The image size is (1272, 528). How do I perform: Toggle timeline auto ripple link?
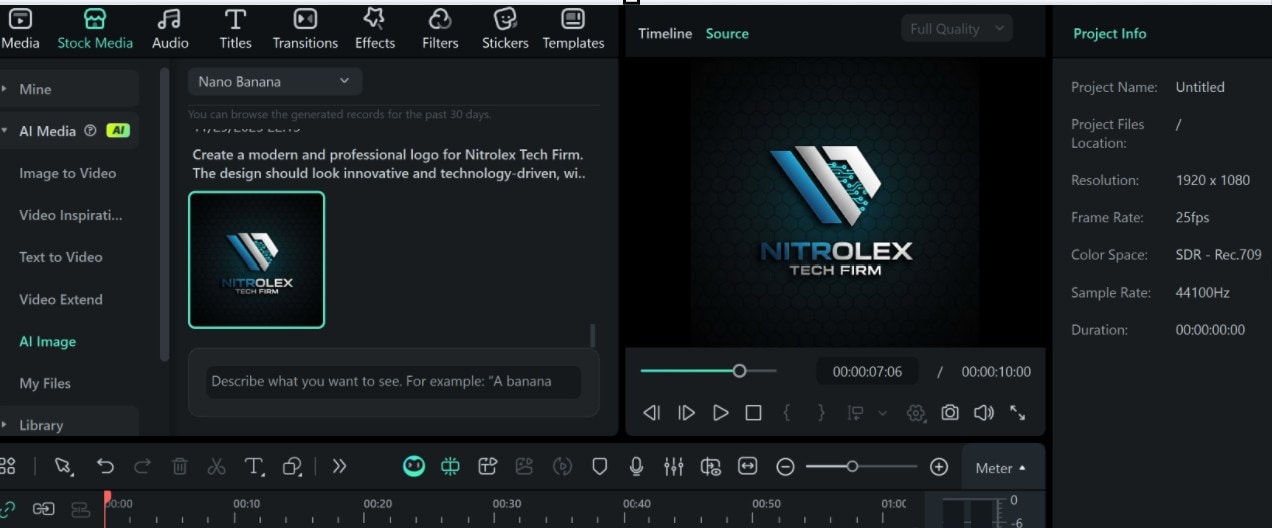[8, 509]
